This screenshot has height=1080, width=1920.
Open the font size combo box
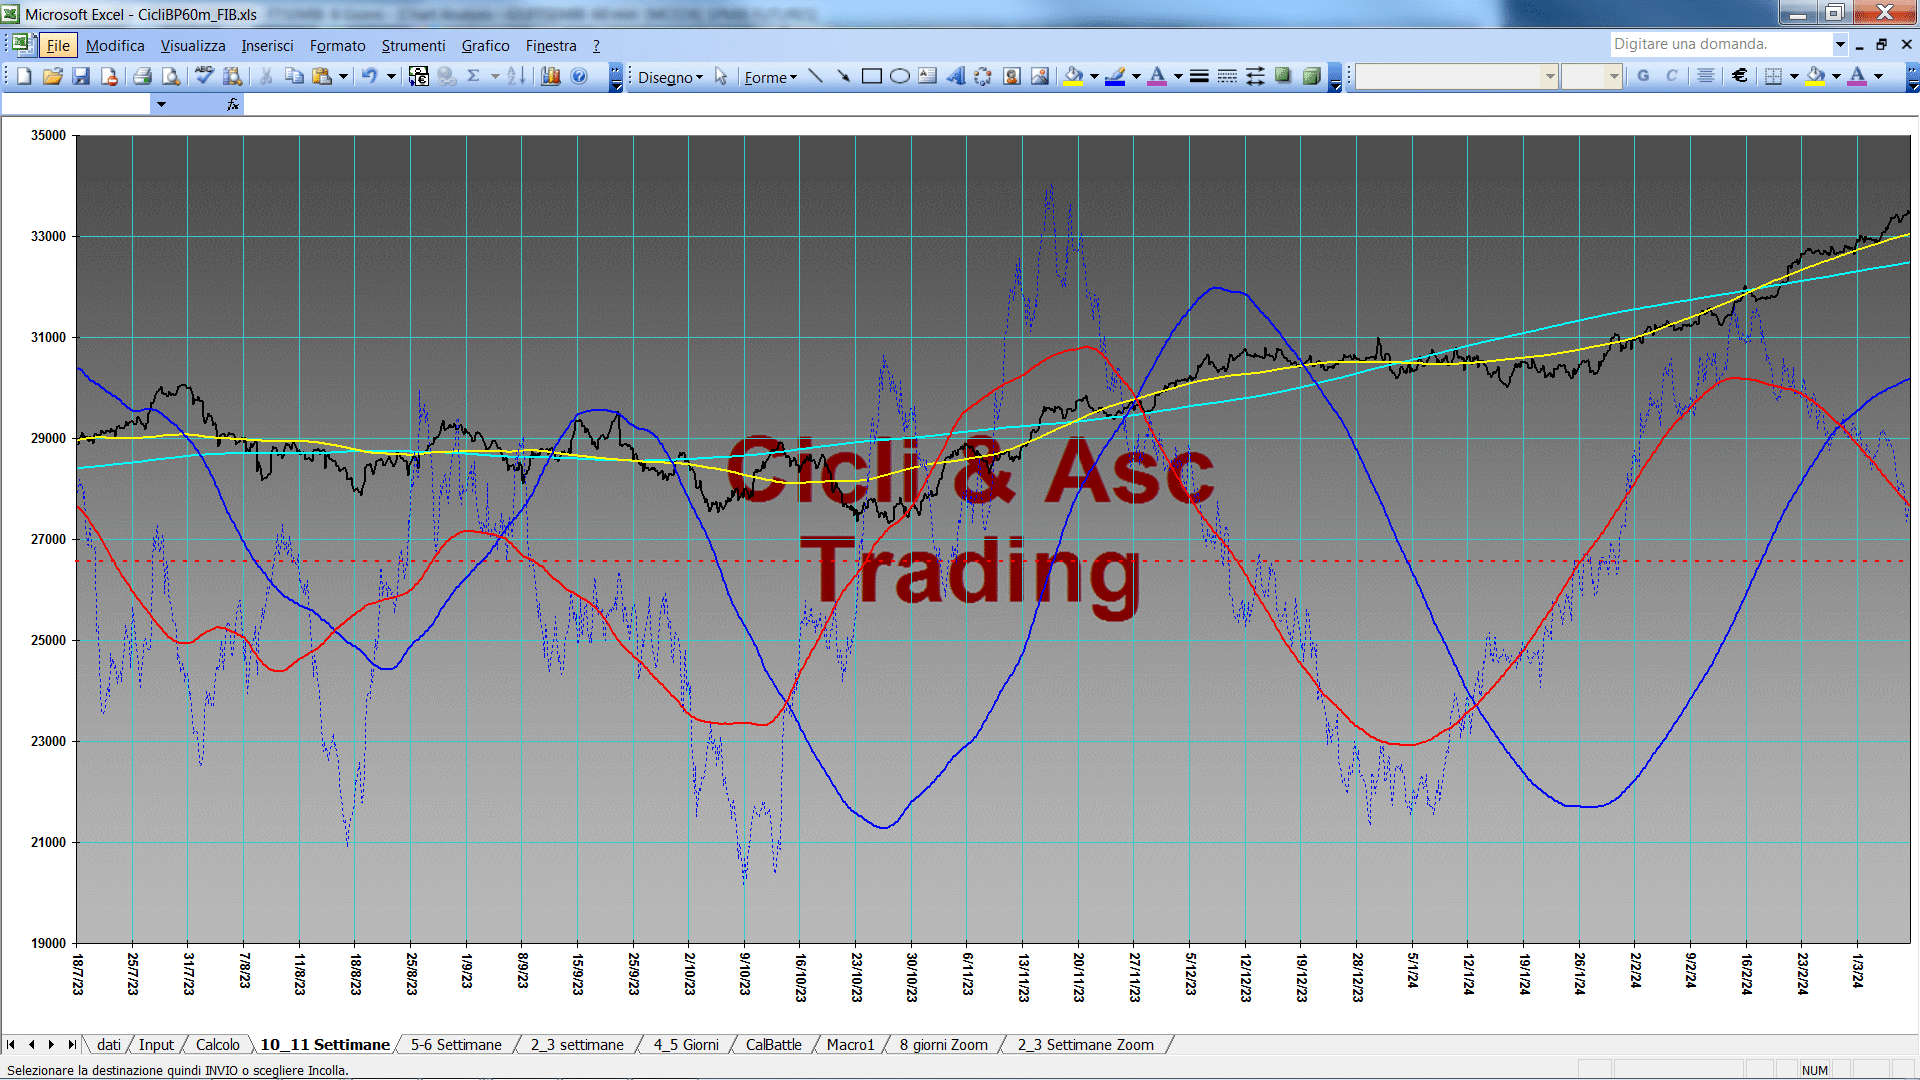pos(1592,76)
